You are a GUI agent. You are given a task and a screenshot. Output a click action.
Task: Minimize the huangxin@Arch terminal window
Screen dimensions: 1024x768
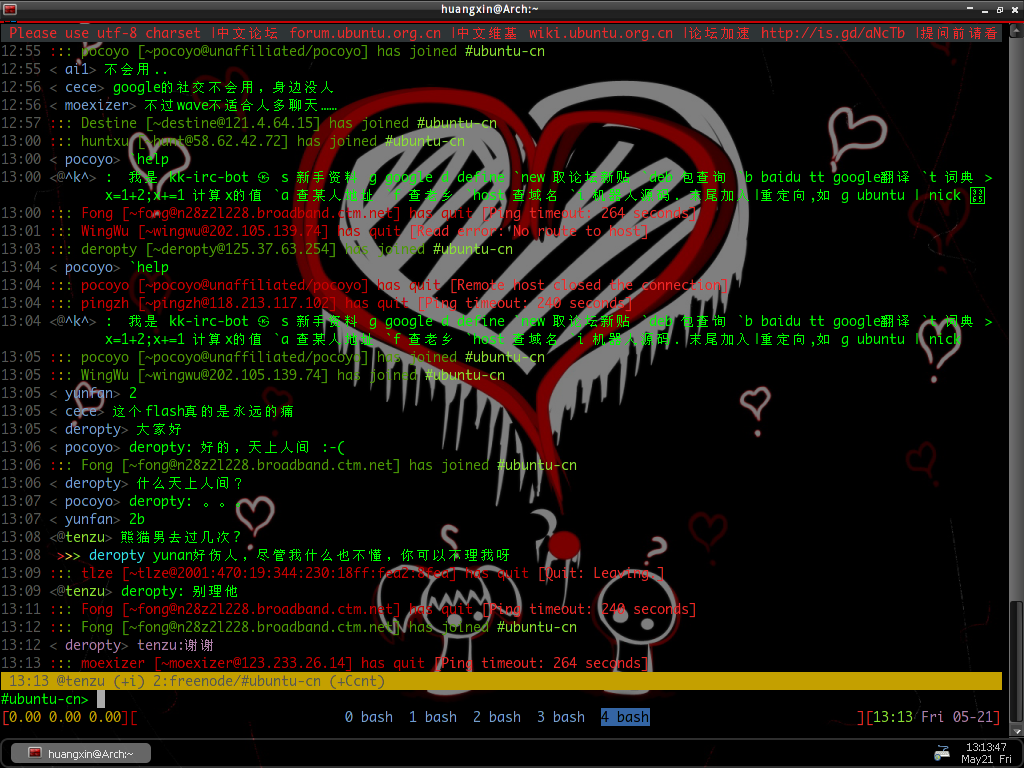(x=985, y=10)
